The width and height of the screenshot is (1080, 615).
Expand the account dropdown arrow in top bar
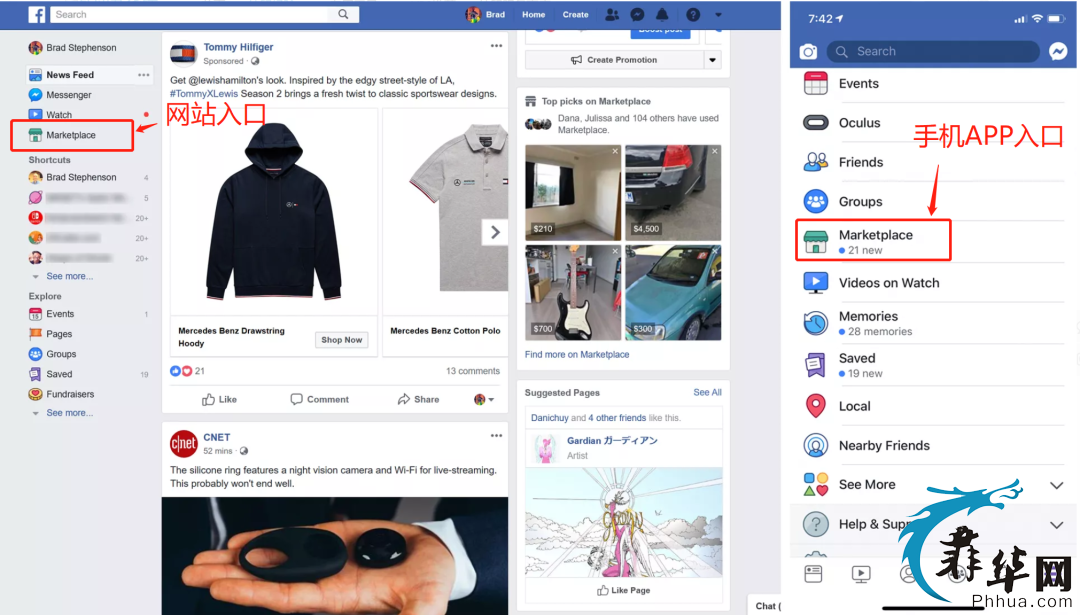[718, 14]
